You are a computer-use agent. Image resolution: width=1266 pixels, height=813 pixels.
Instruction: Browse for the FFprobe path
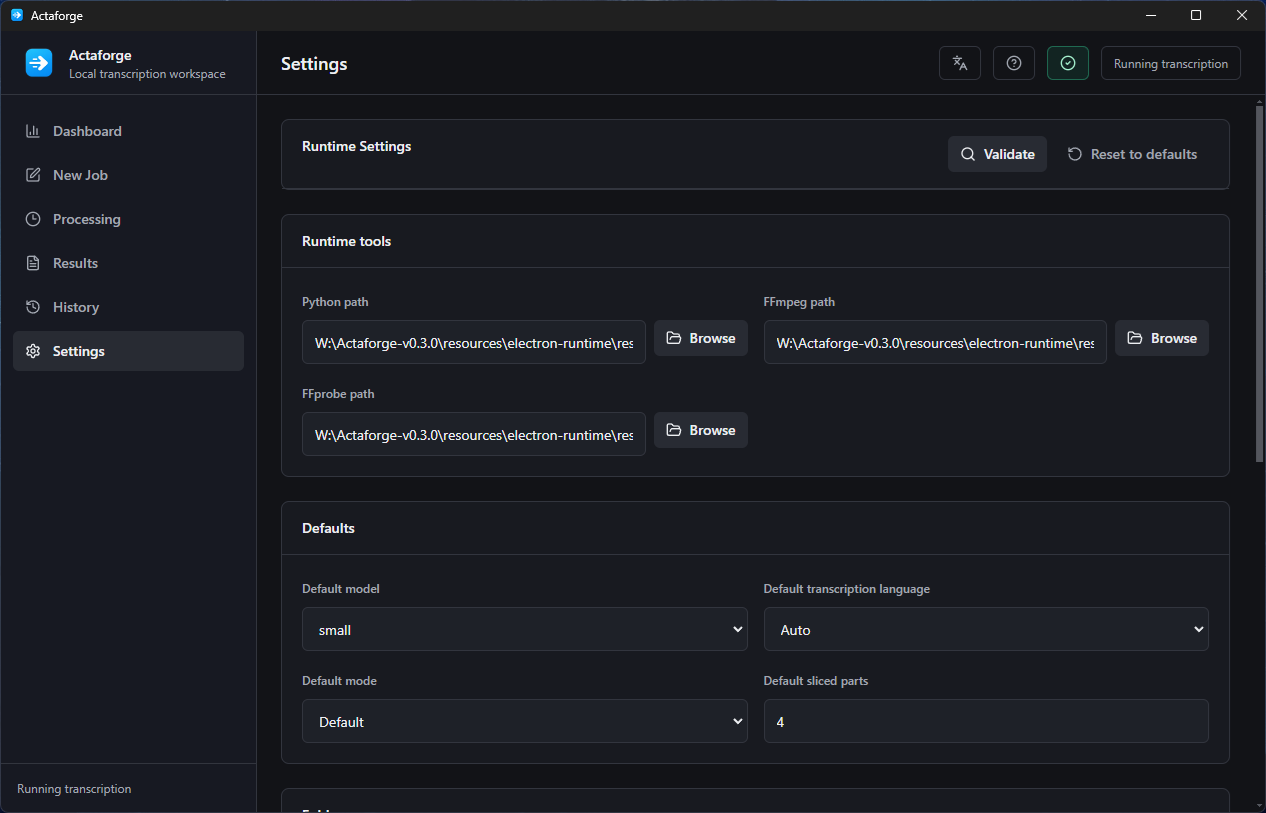click(701, 430)
